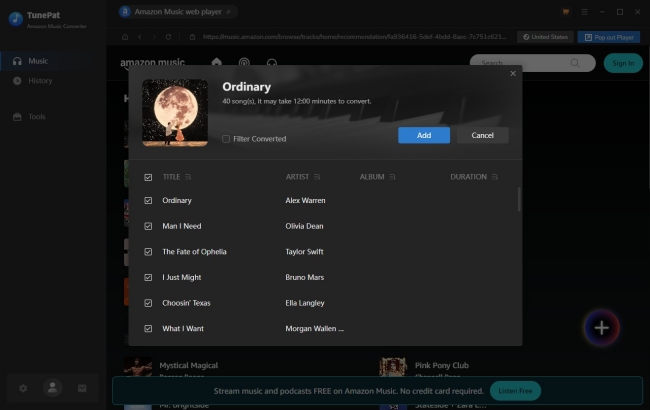Click the Add button

point(424,136)
